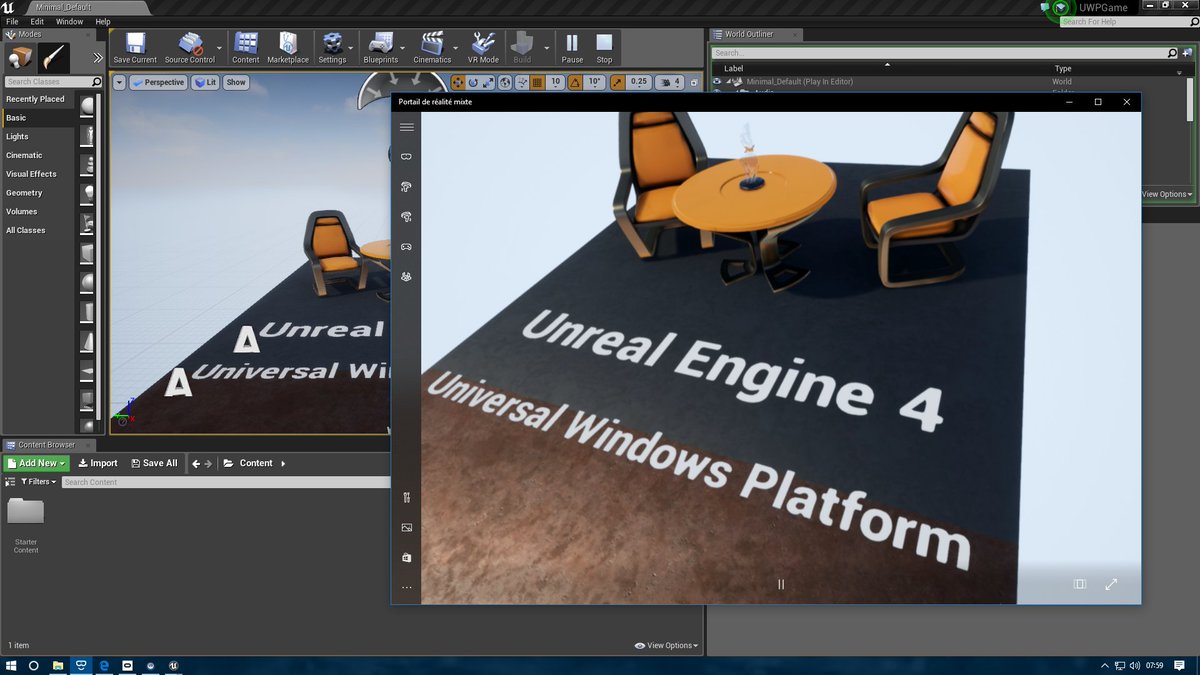1200x675 pixels.
Task: Open viewport options dropdown arrow
Action: (119, 82)
